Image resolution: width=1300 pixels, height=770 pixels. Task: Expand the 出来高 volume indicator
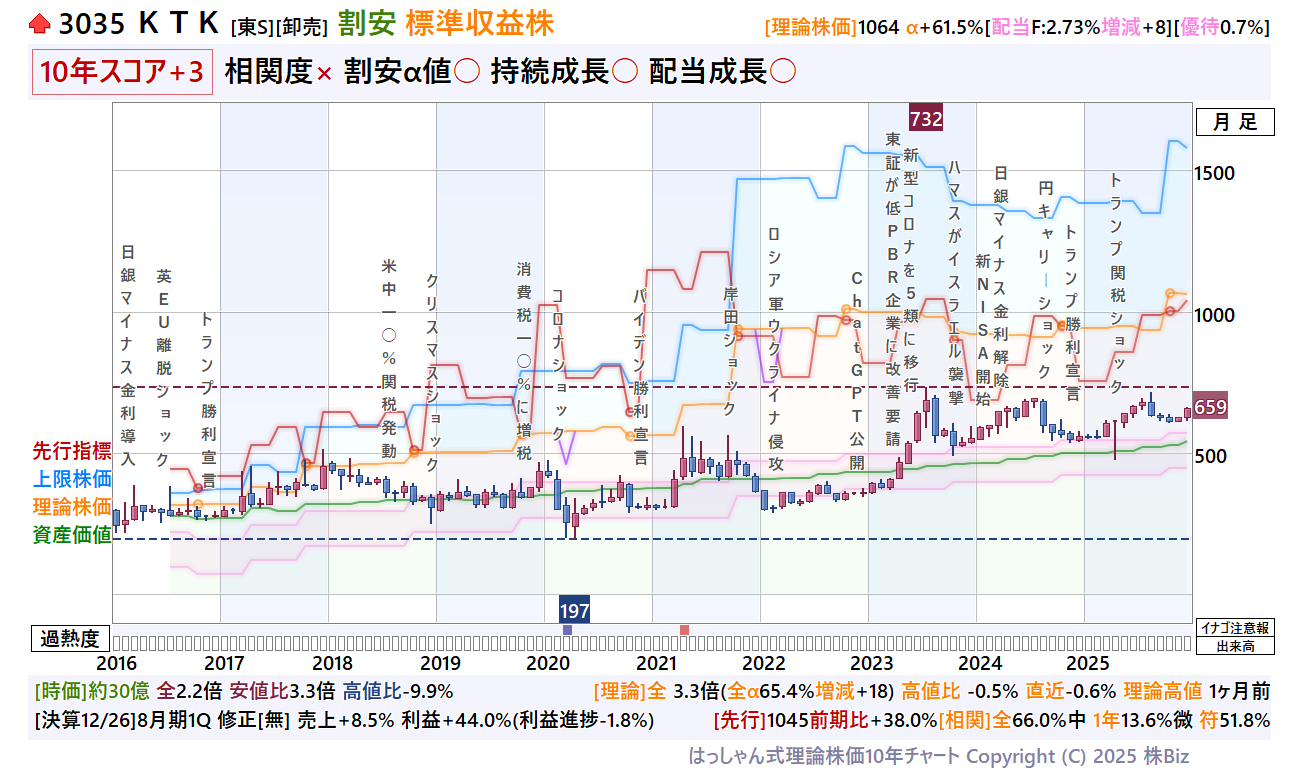pyautogui.click(x=1235, y=646)
